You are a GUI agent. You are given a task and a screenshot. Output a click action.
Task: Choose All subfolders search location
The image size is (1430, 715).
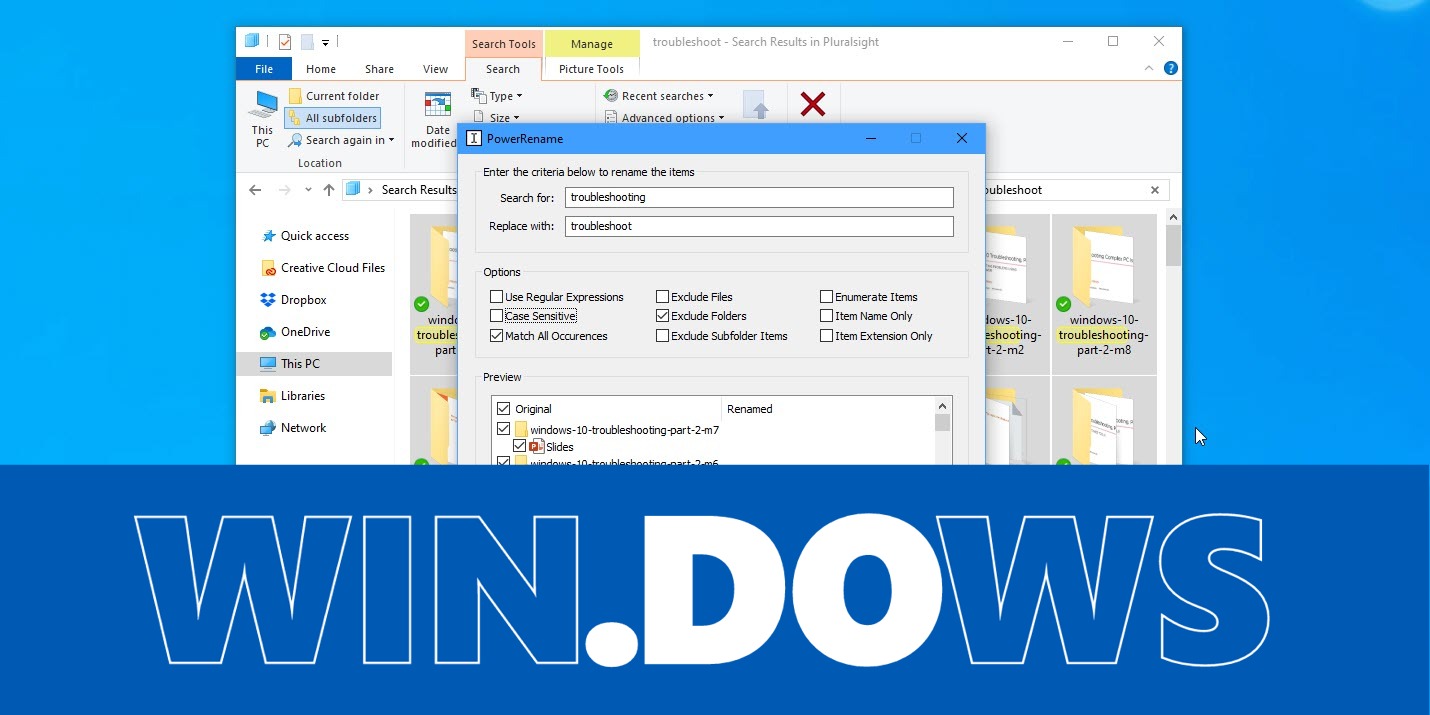pyautogui.click(x=332, y=118)
